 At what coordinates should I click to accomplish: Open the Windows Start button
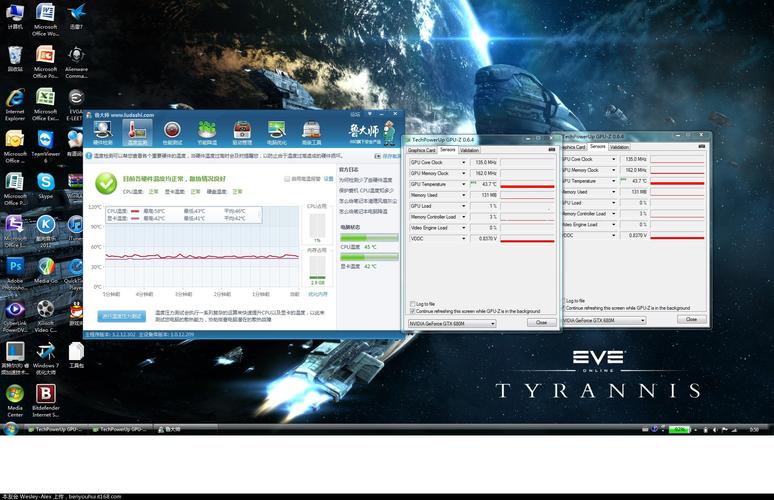10,429
